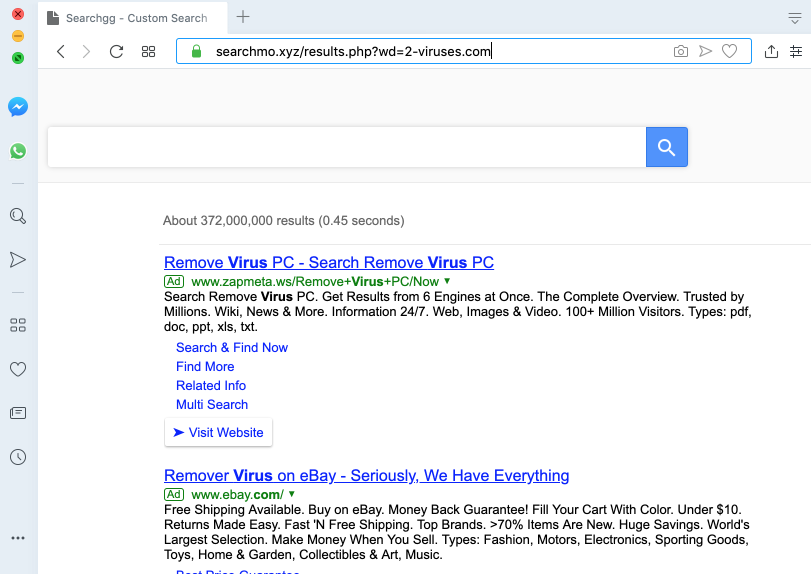
Task: Open WhatsApp from the sidebar
Action: point(18,151)
